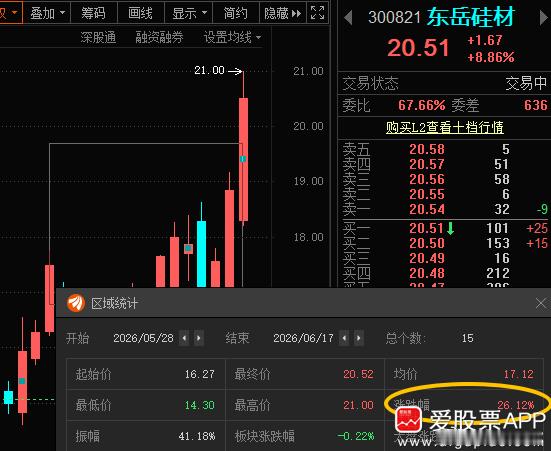Click the end date field 2026/06/17
The width and height of the screenshot is (551, 451).
pos(303,338)
